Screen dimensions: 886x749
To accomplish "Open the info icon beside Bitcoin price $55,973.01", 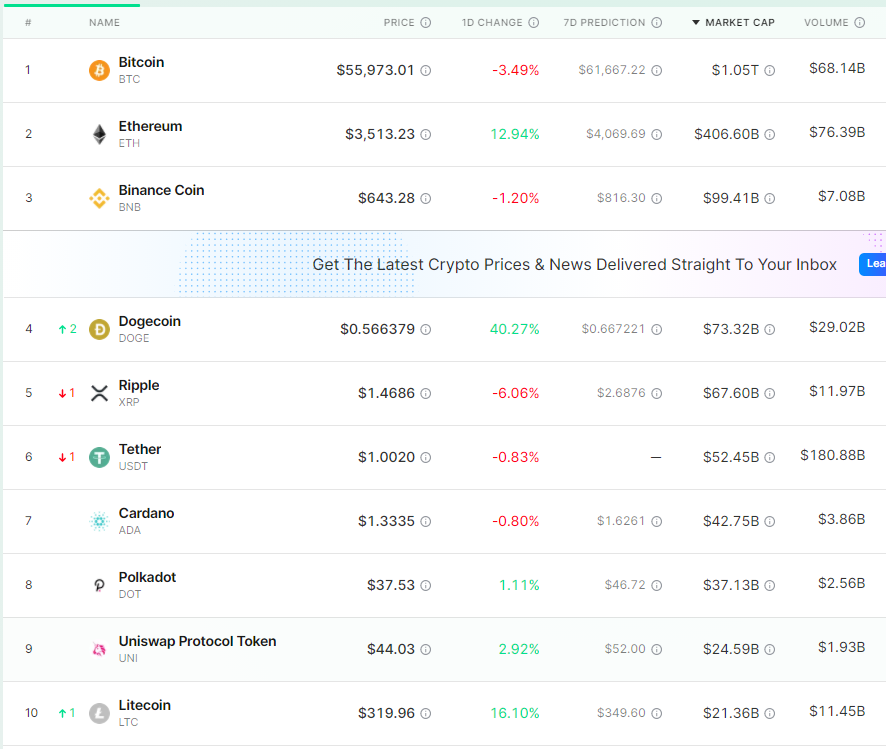I will pyautogui.click(x=425, y=71).
